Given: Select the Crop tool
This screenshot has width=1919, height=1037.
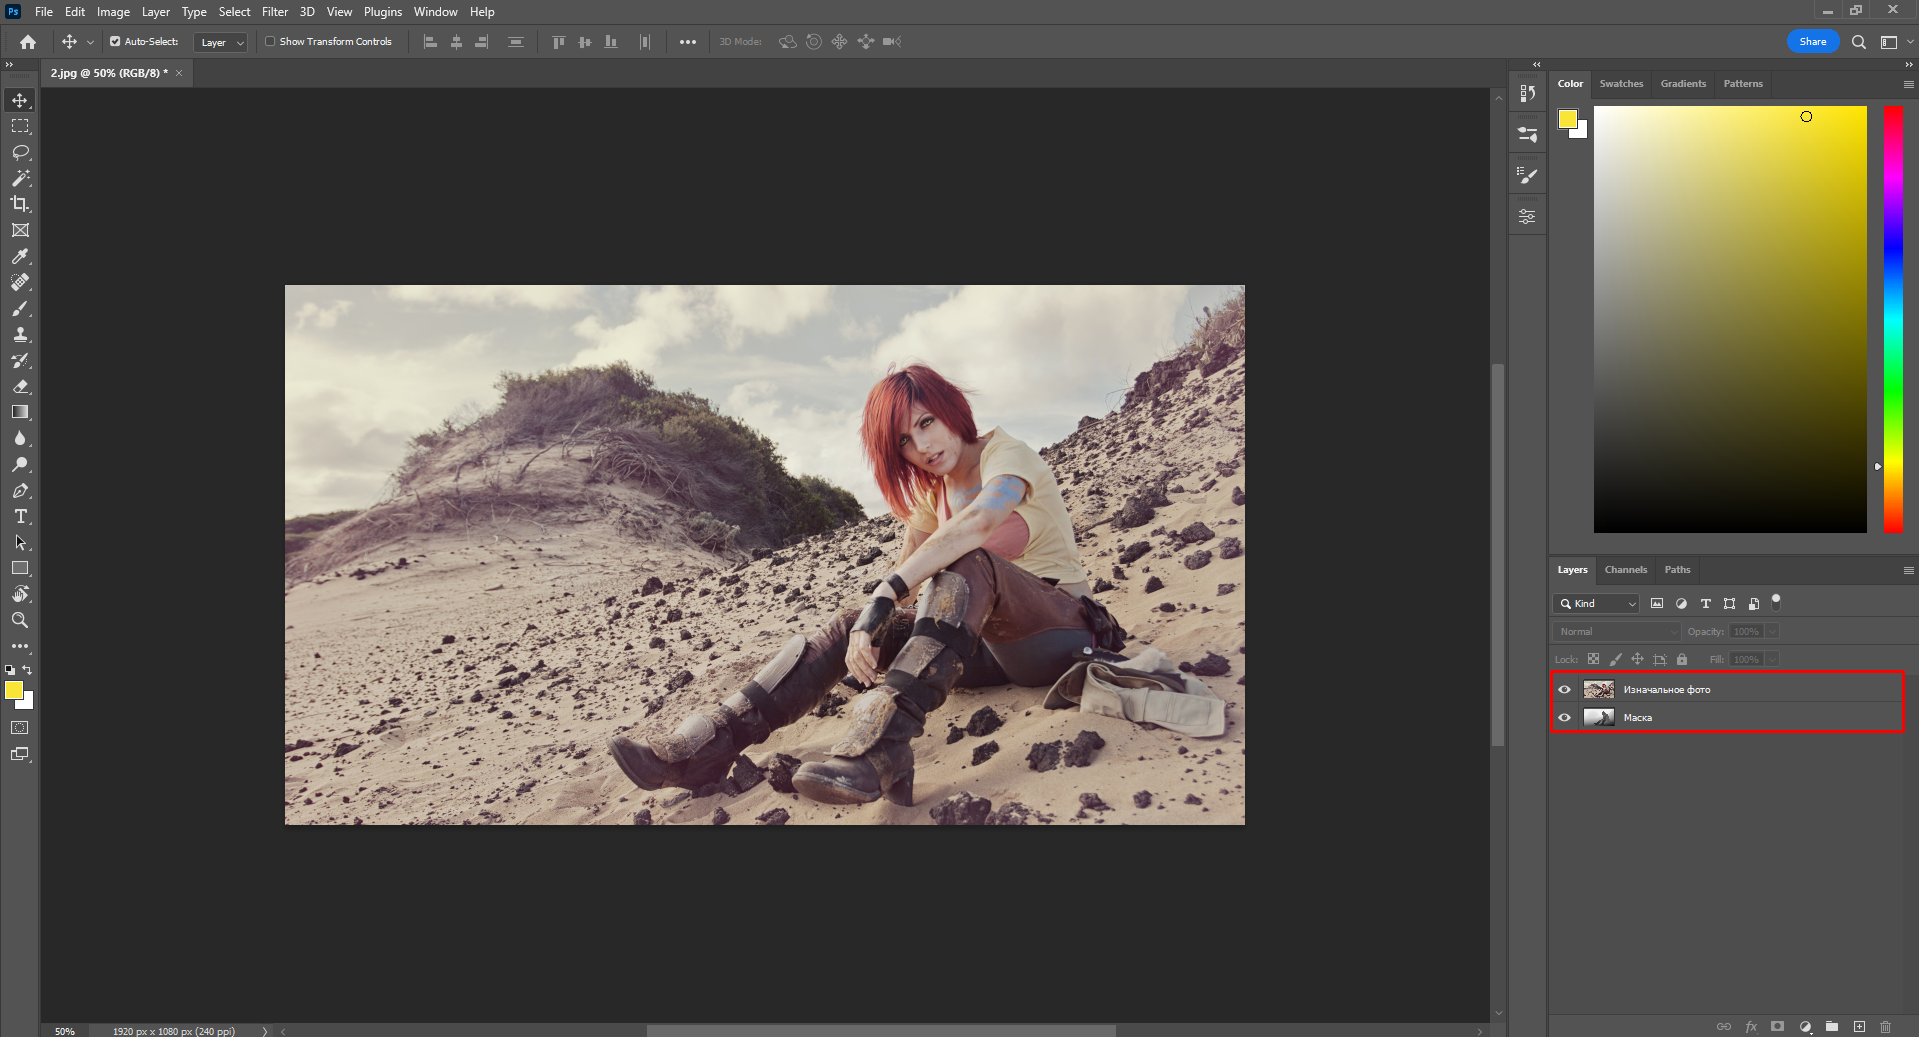Looking at the screenshot, I should 20,204.
